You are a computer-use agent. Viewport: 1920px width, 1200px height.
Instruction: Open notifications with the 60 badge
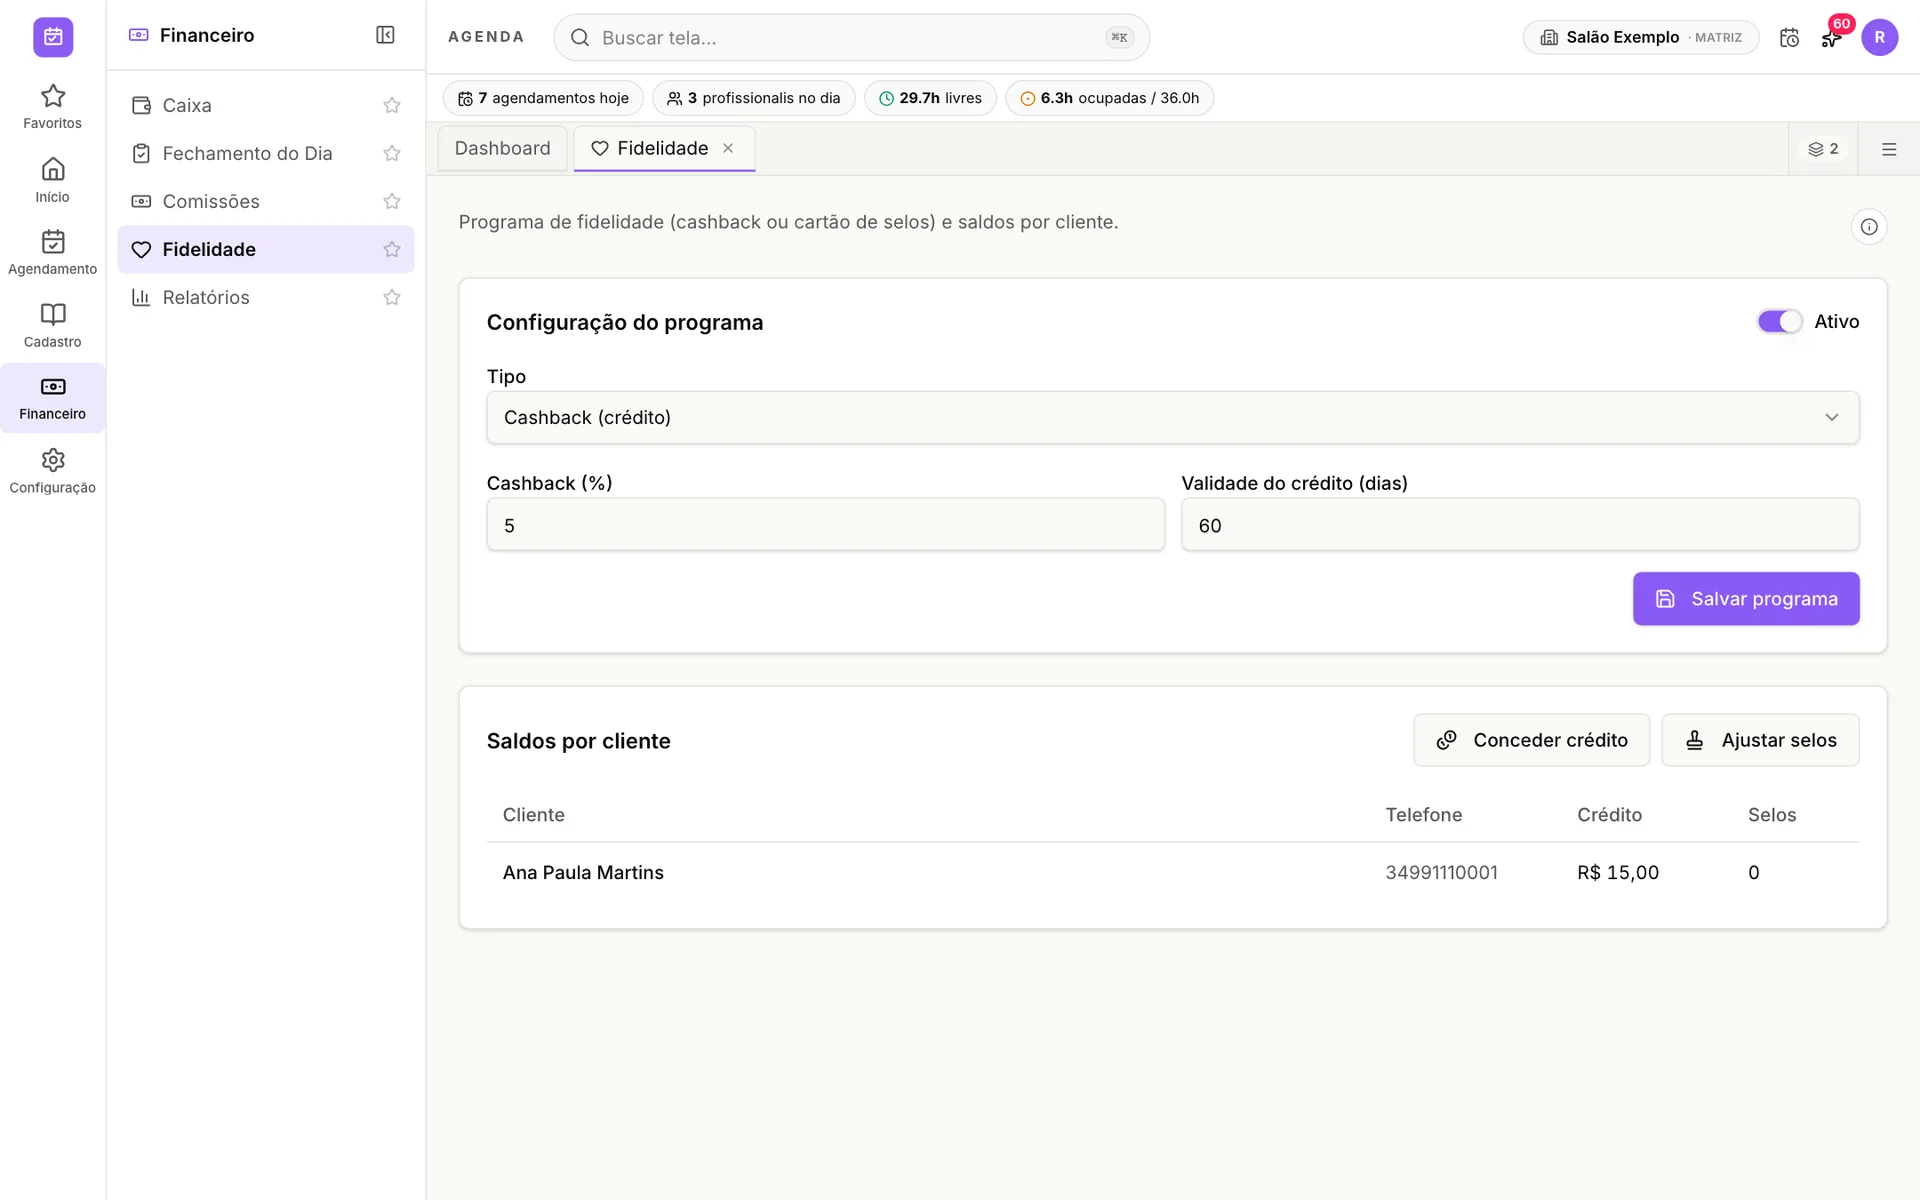point(1832,37)
